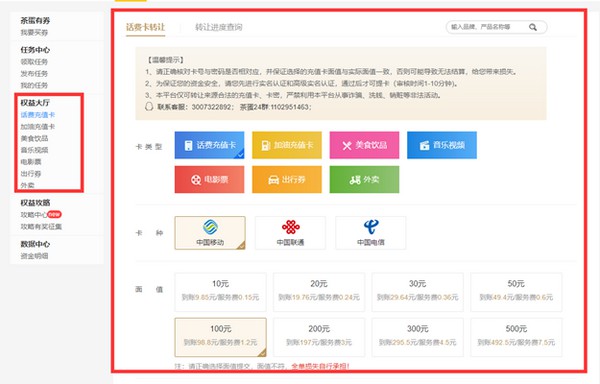The width and height of the screenshot is (600, 384).
Task: Choose the 30元 face value
Action: pyautogui.click(x=417, y=292)
